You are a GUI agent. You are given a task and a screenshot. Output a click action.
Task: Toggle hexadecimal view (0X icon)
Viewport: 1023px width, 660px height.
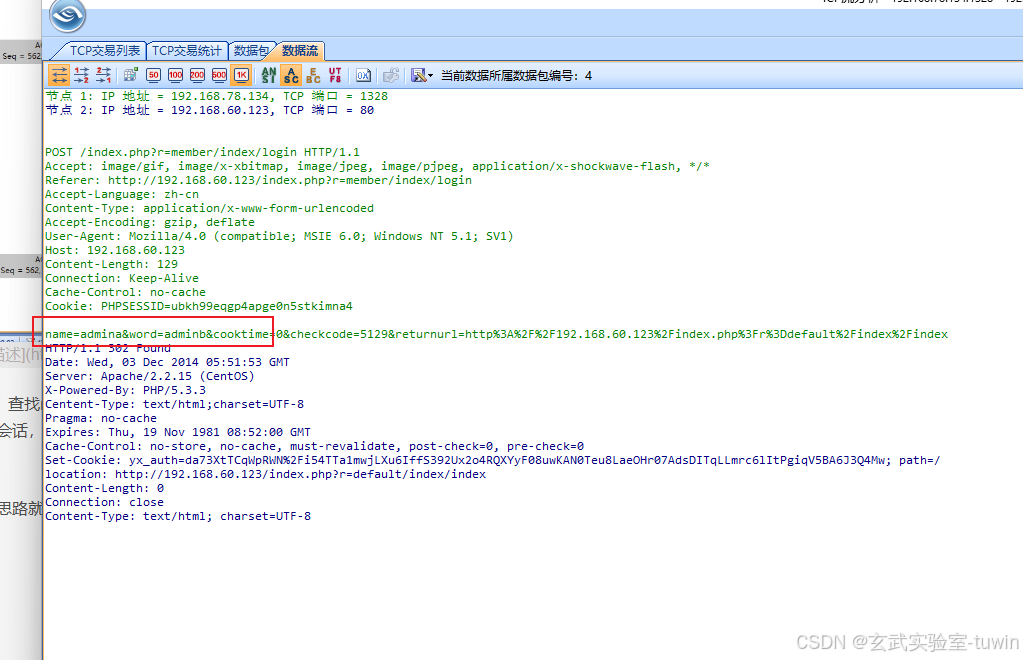tap(363, 76)
